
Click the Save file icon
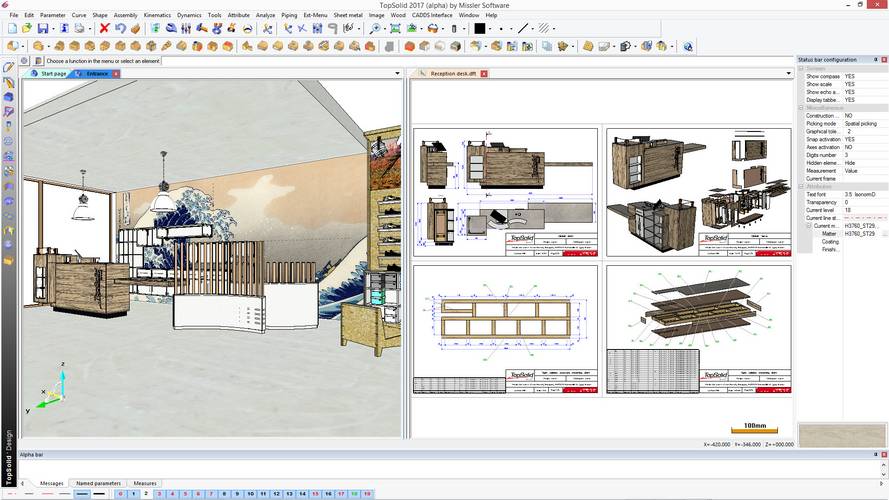[x=43, y=29]
